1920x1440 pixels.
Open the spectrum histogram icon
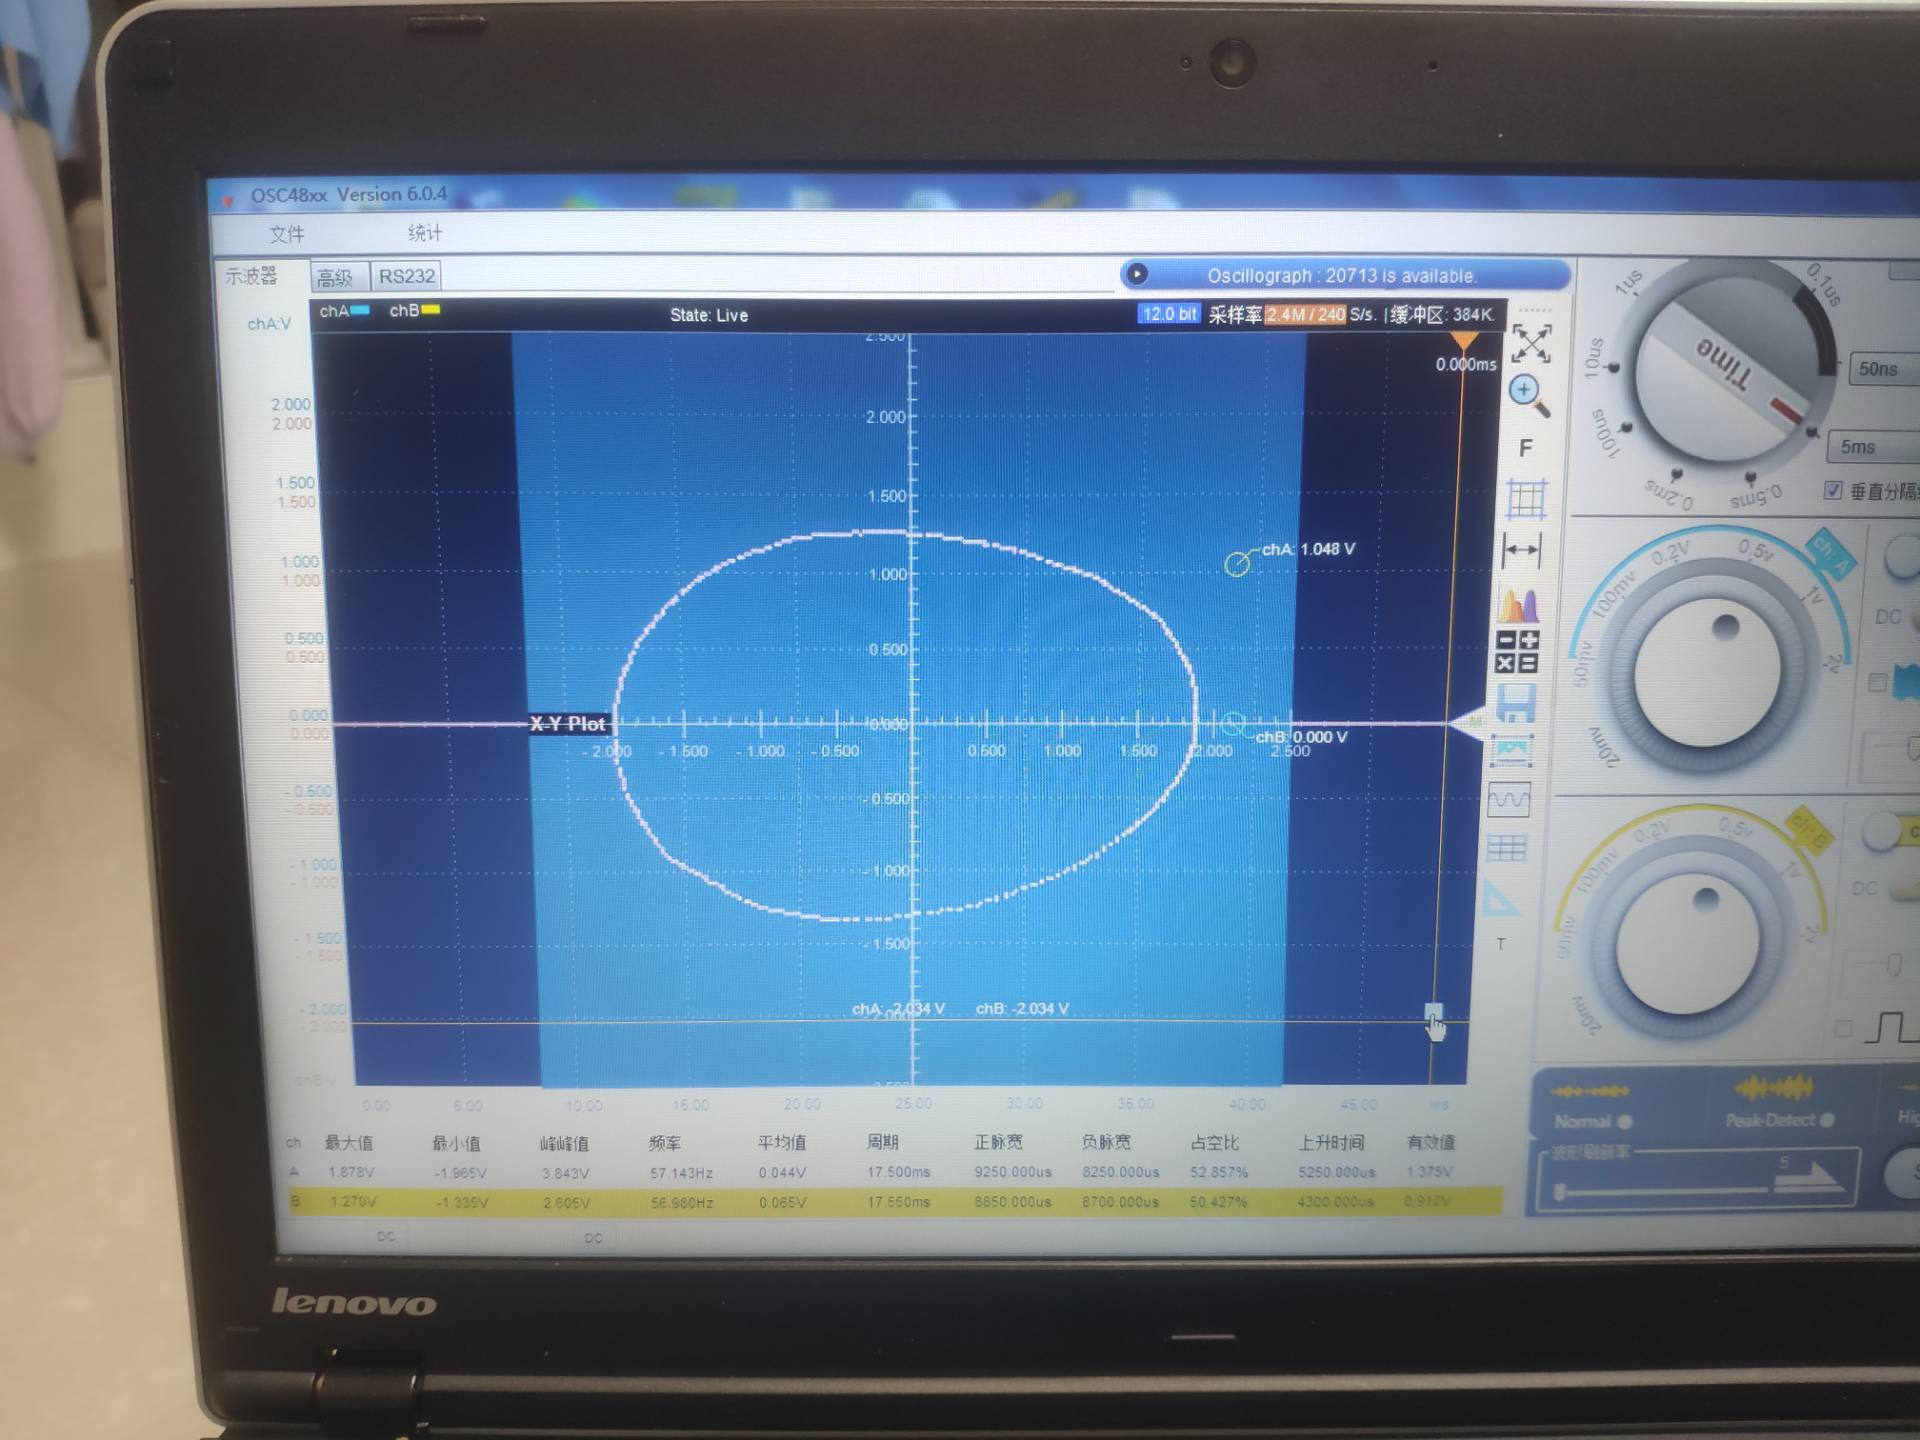point(1519,604)
